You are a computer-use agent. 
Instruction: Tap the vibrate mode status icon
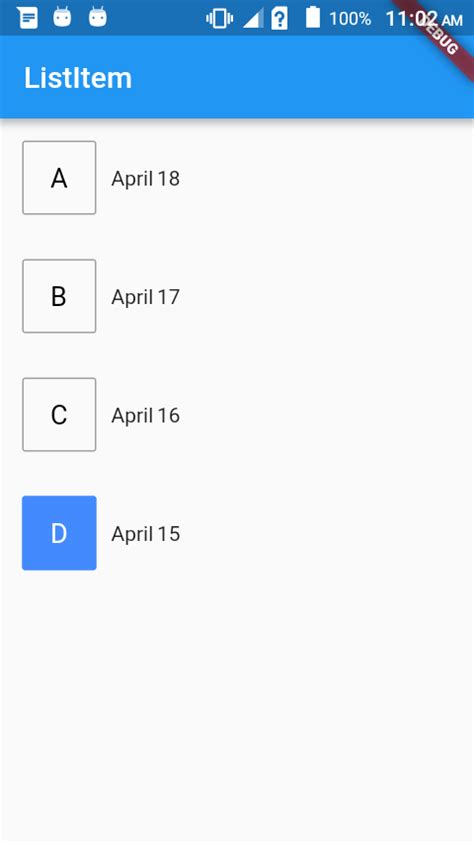pos(219,19)
